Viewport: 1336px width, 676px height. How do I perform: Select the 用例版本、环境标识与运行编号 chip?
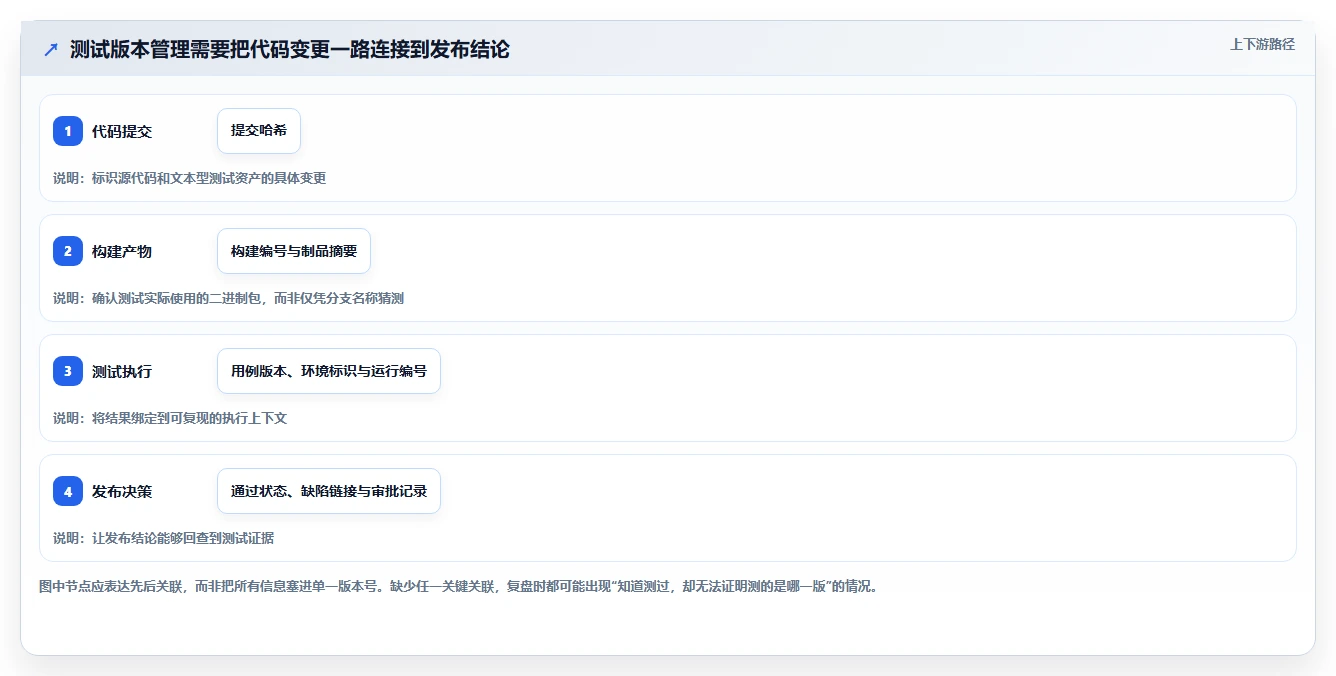tap(329, 371)
